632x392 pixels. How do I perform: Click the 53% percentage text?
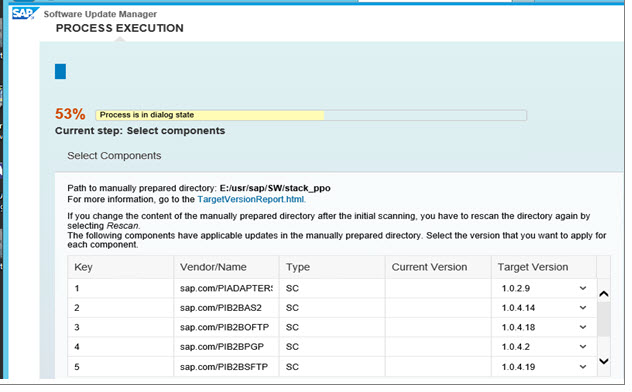tap(70, 114)
